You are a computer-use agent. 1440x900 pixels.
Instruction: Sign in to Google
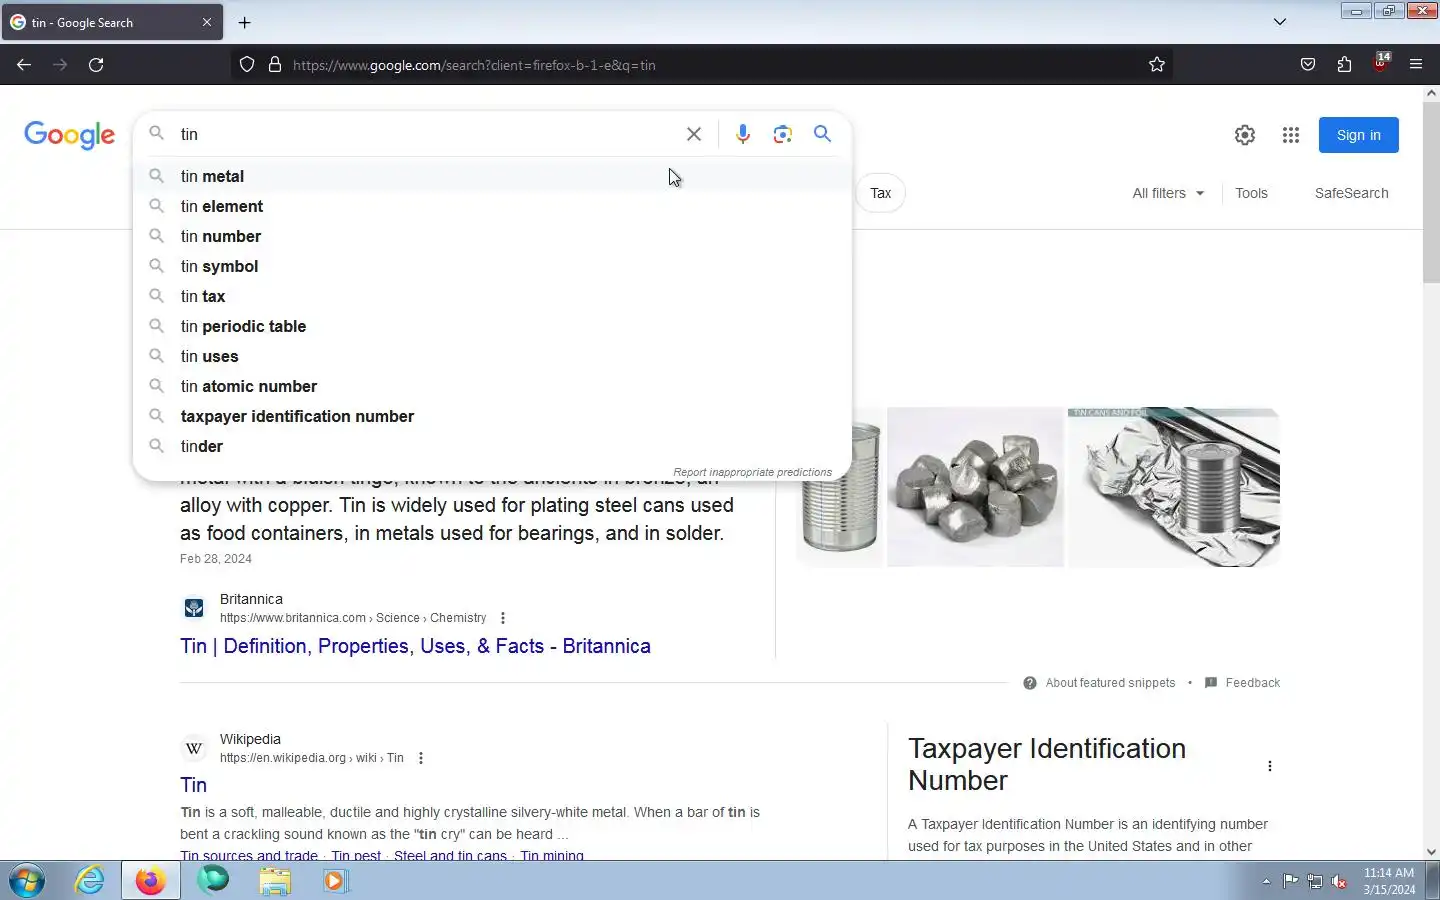pyautogui.click(x=1358, y=135)
